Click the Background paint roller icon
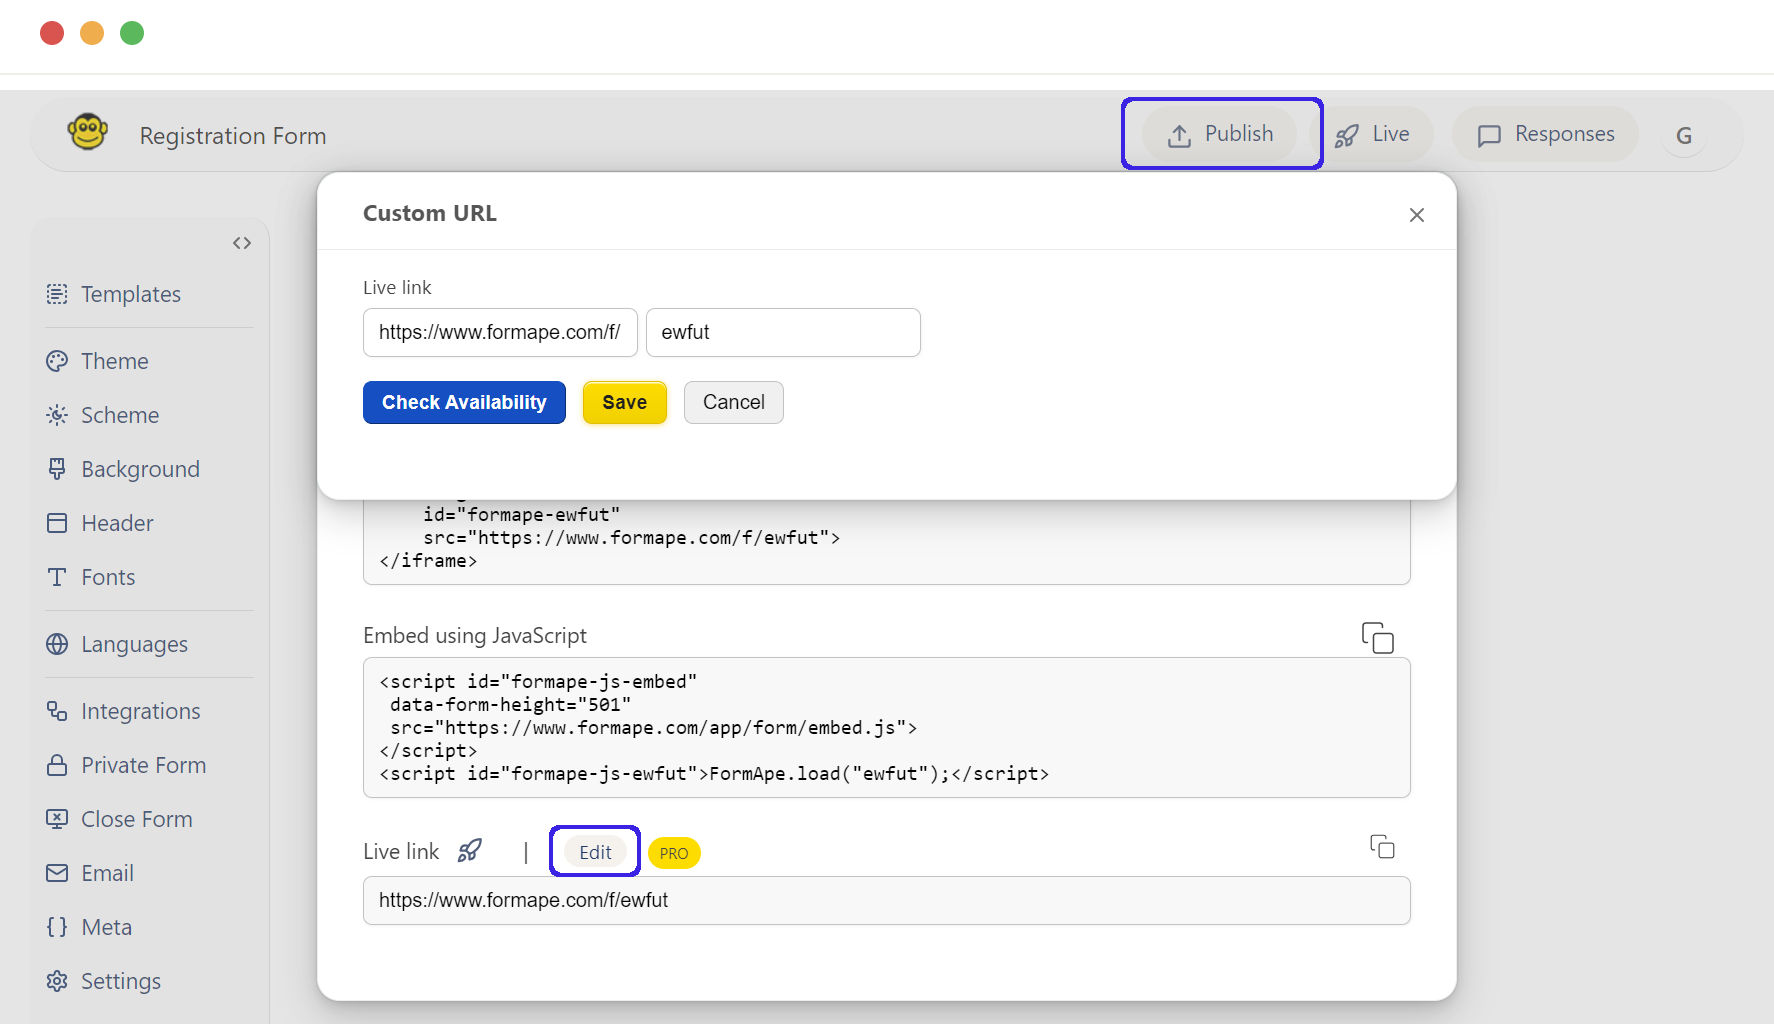Screen dimensions: 1774x1024 click(57, 469)
